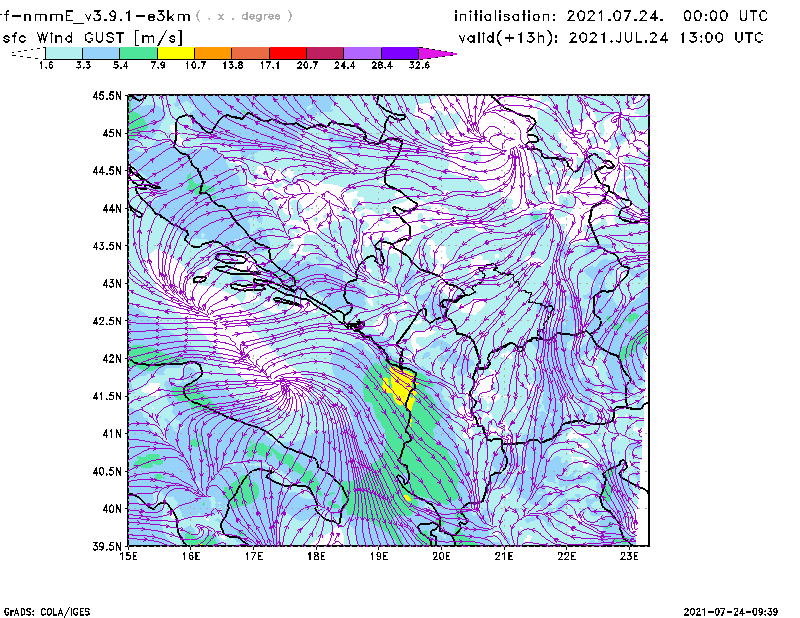Click the magenta arrow above 32.6 in the legend
This screenshot has height=618, width=800.
(437, 53)
